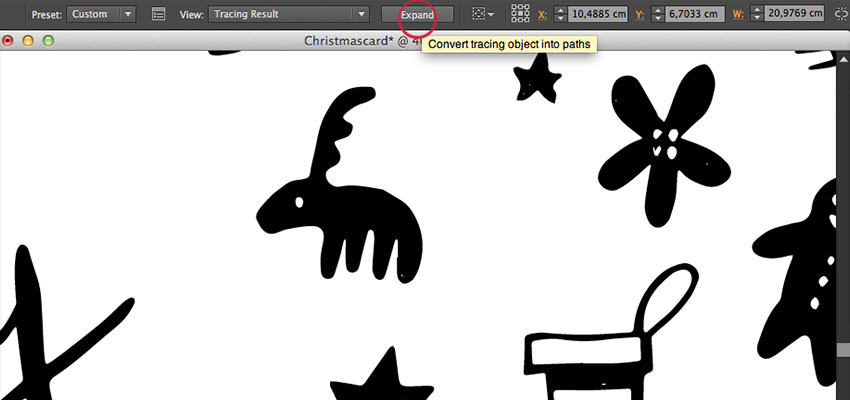This screenshot has width=850, height=400.
Task: Click the orange Y: coordinate label
Action: pos(640,15)
